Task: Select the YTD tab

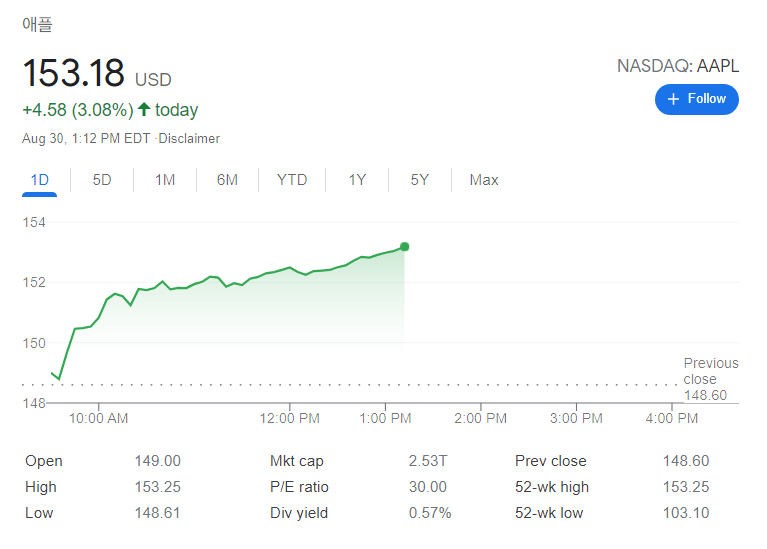Action: click(x=292, y=180)
